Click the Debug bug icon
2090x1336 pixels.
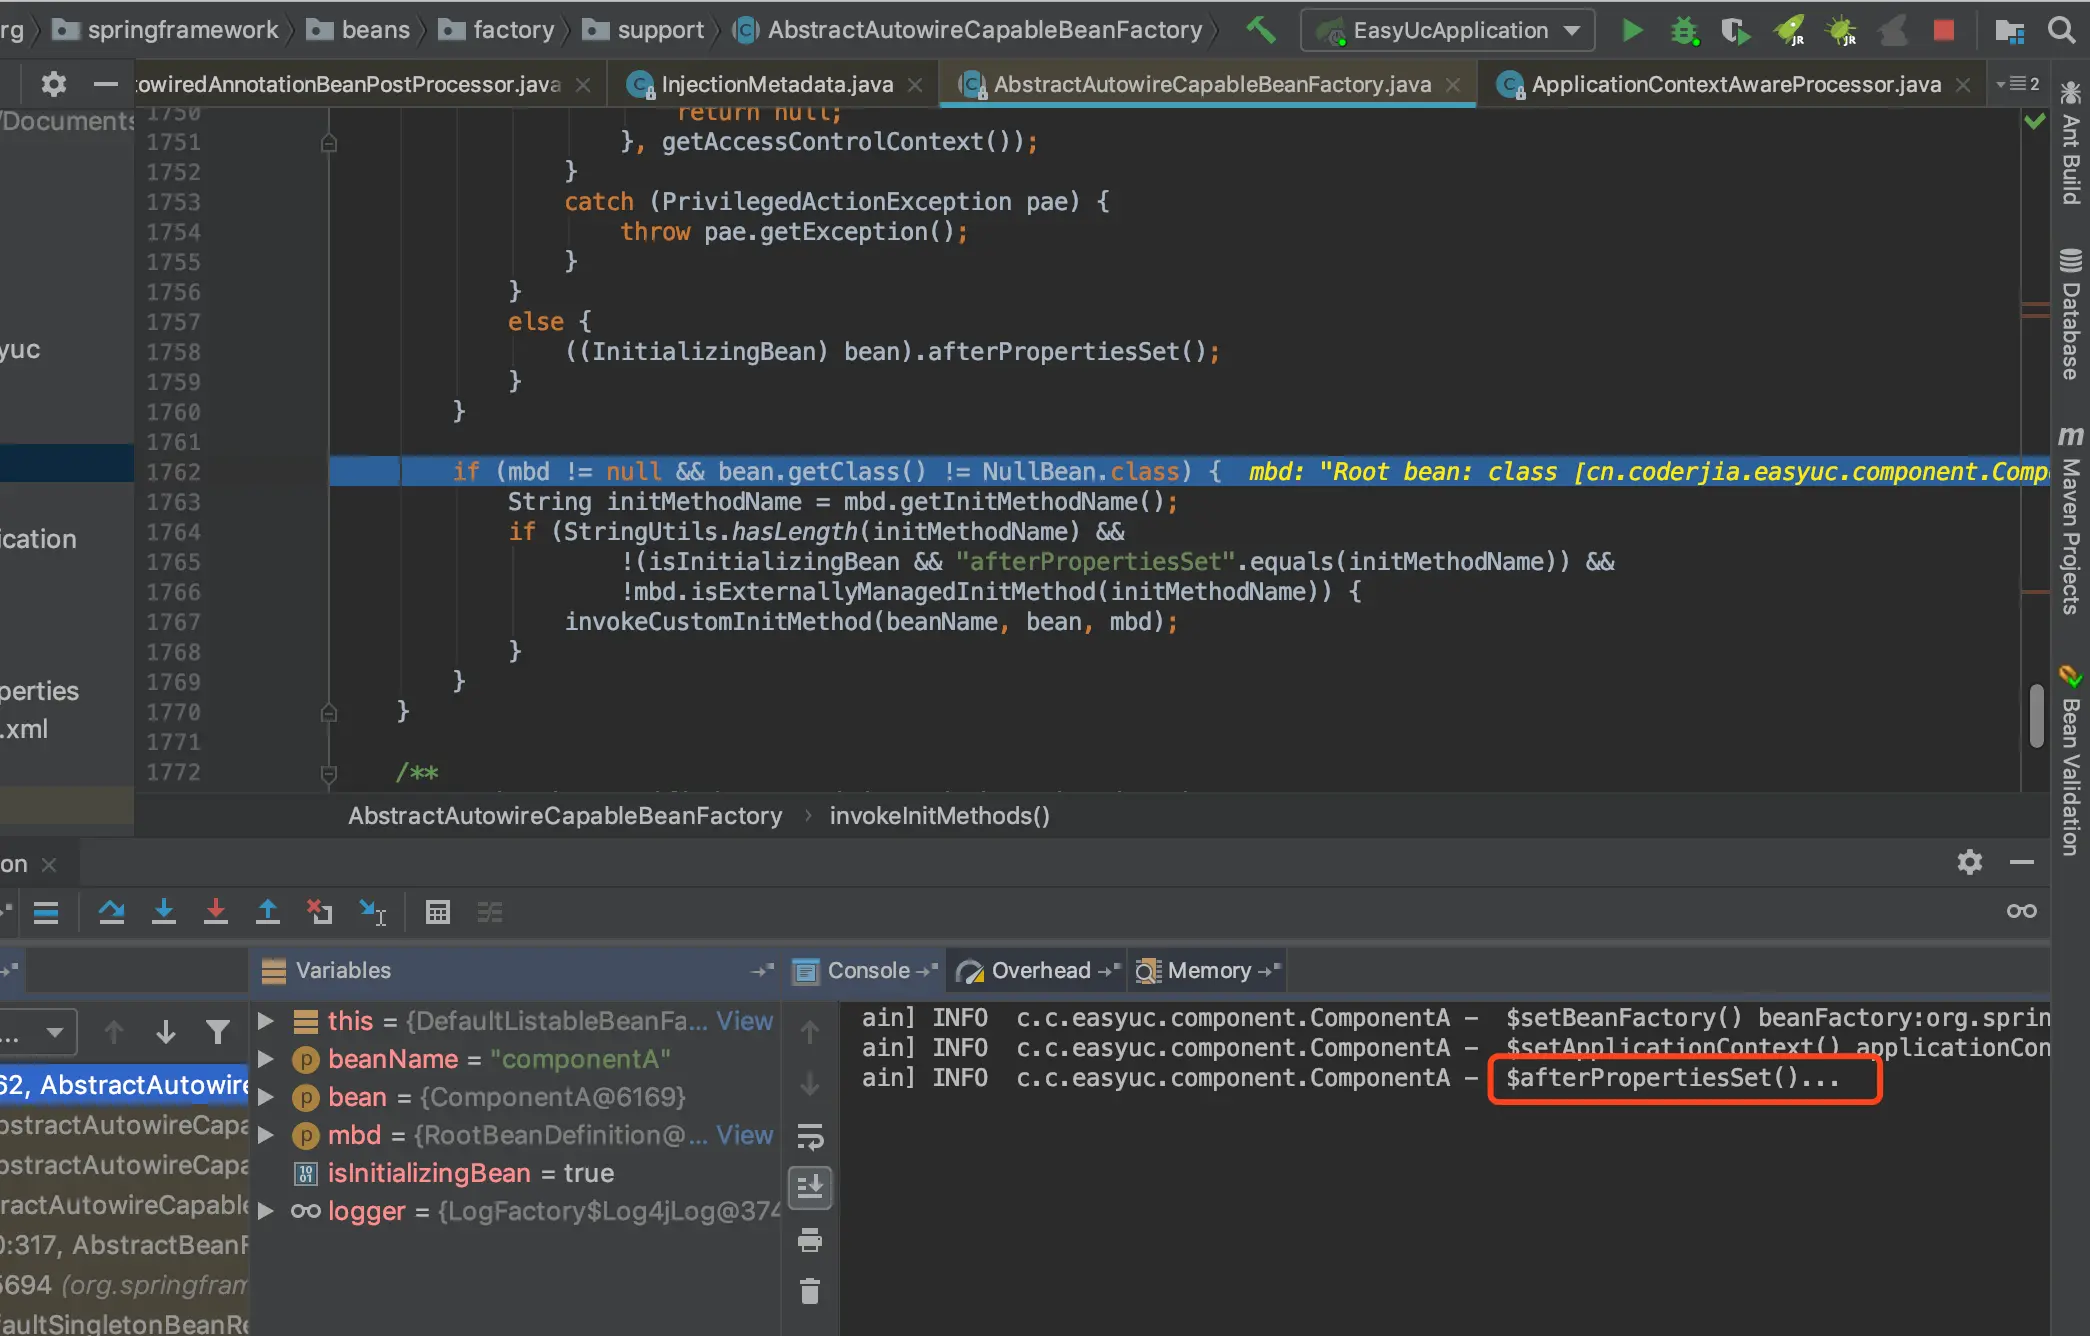coord(1684,30)
